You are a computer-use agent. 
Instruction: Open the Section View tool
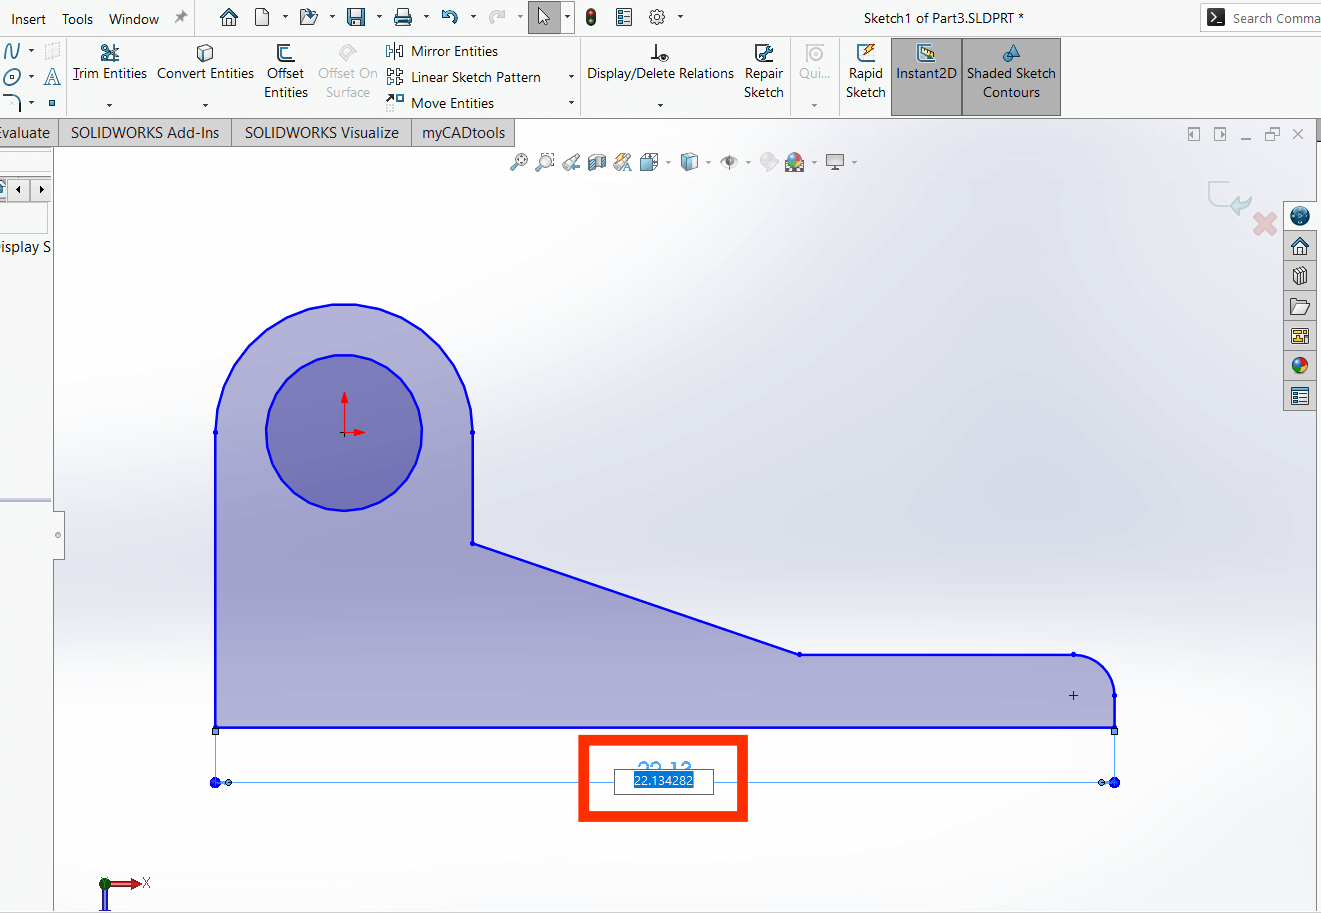click(x=597, y=161)
